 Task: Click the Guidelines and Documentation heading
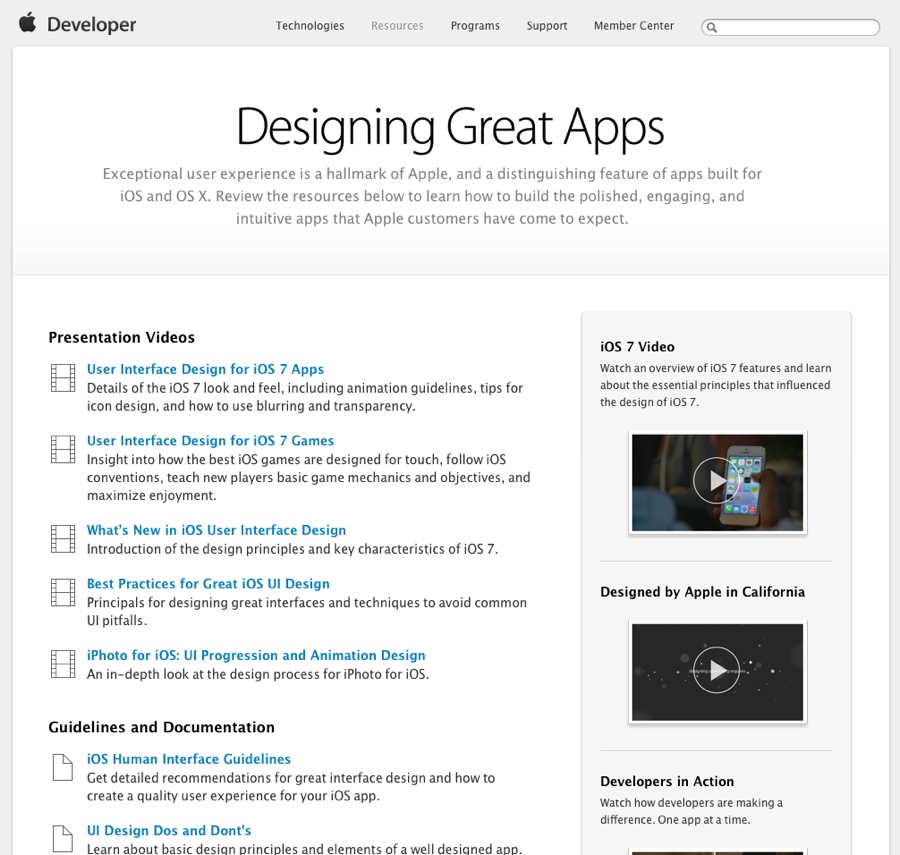161,727
